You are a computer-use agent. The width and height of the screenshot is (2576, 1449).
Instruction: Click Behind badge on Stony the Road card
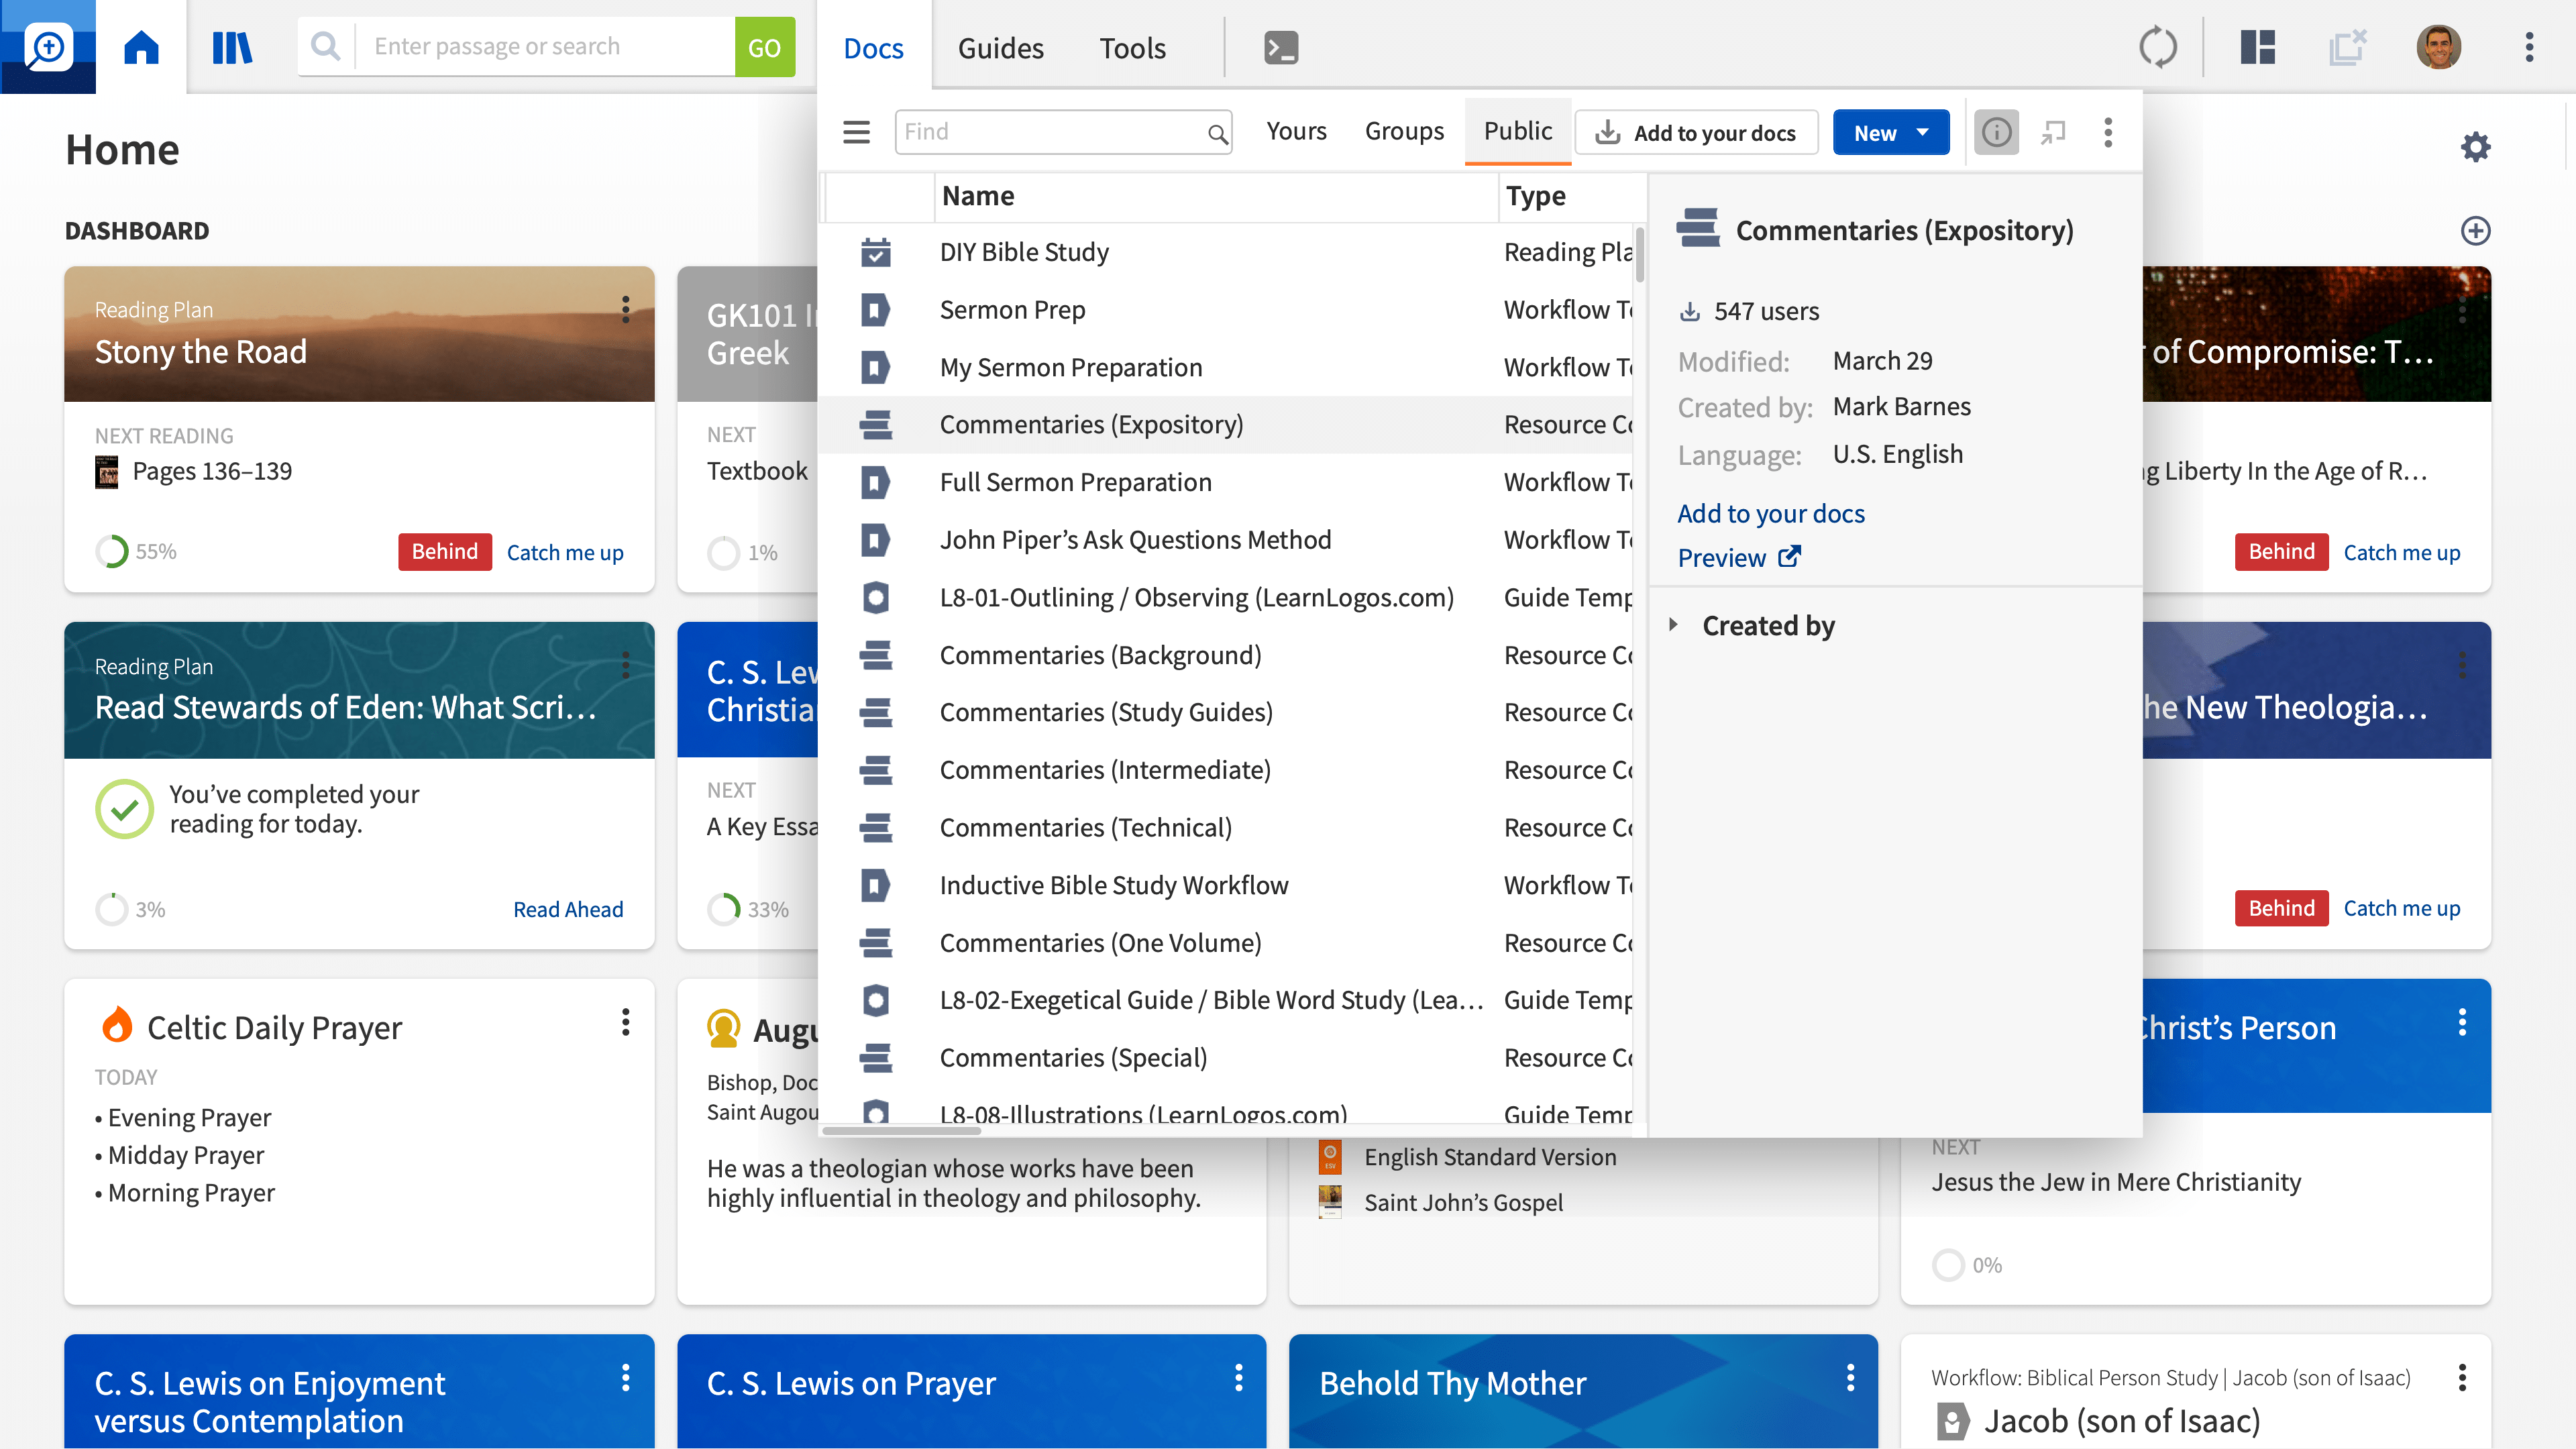tap(445, 552)
